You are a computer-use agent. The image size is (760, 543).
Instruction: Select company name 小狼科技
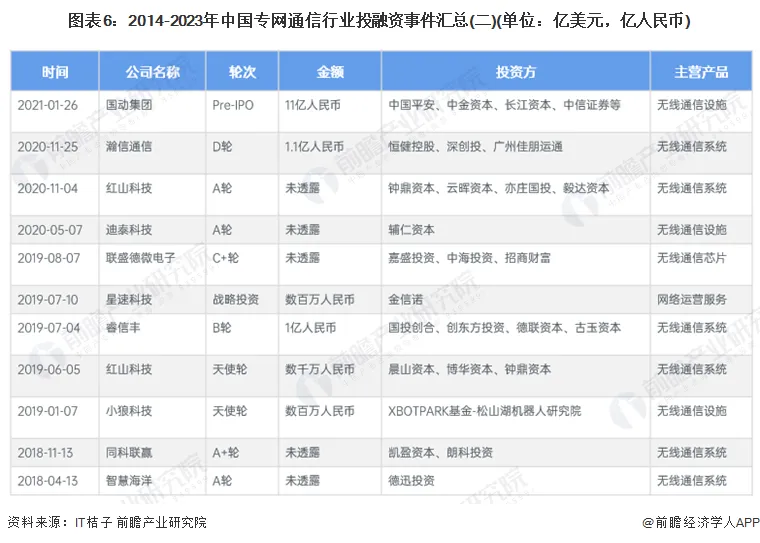(x=129, y=411)
